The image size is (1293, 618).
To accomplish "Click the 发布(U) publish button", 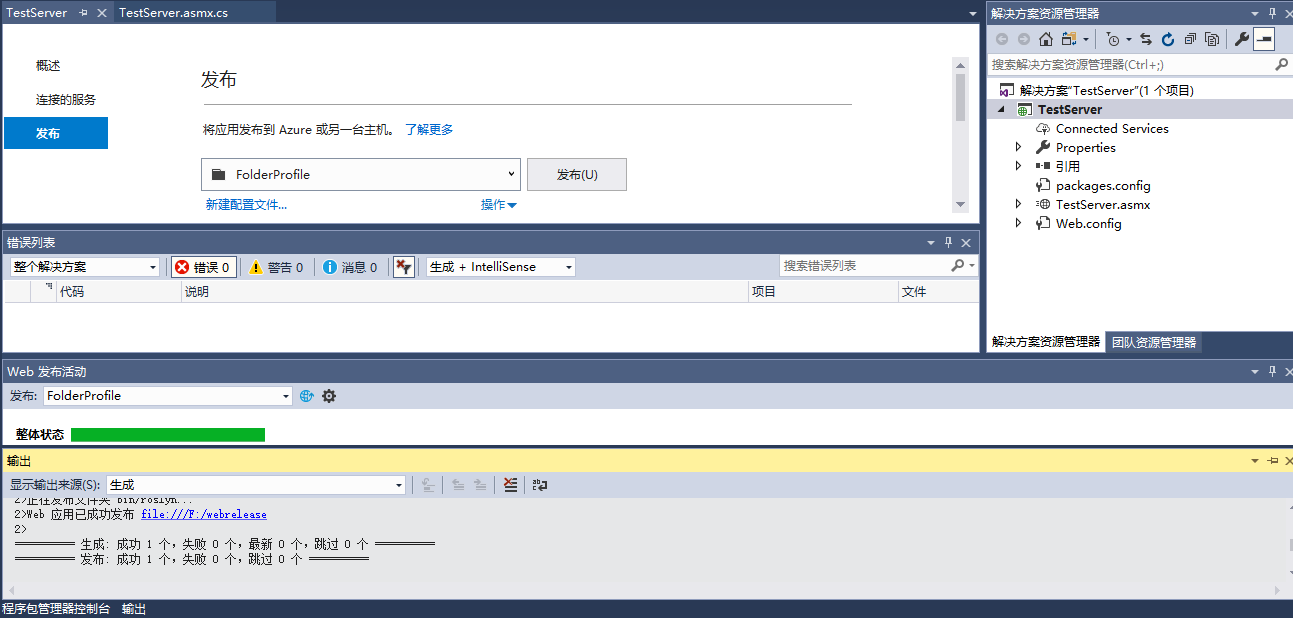I will click(577, 174).
